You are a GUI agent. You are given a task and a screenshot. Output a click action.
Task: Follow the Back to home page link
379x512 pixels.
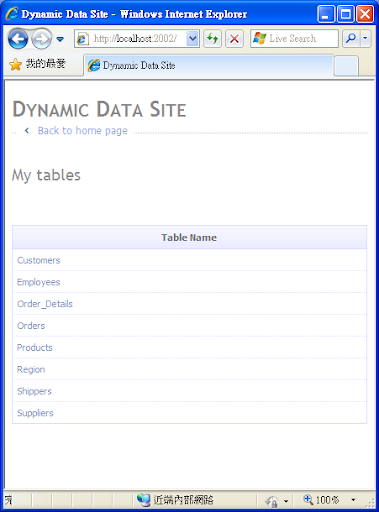tap(83, 130)
